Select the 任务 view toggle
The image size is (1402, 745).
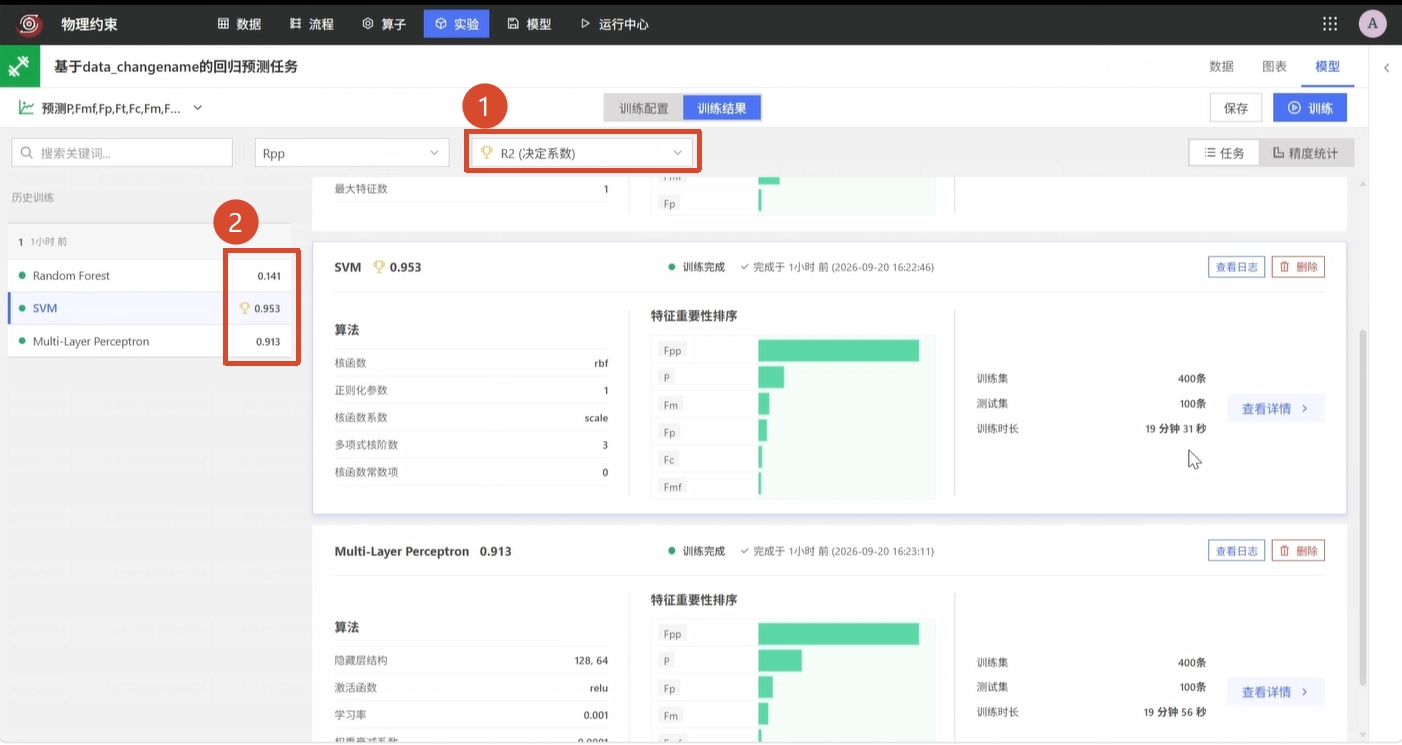(x=1224, y=153)
